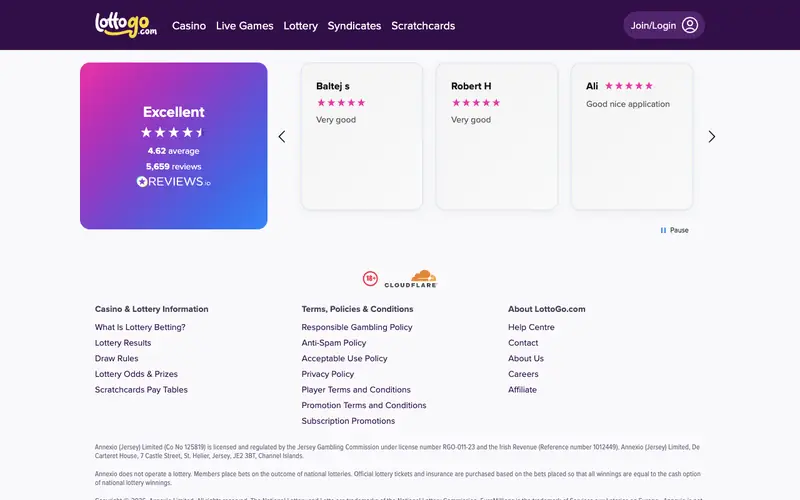This screenshot has width=800, height=500.
Task: Open Player Terms and Conditions link
Action: point(356,390)
